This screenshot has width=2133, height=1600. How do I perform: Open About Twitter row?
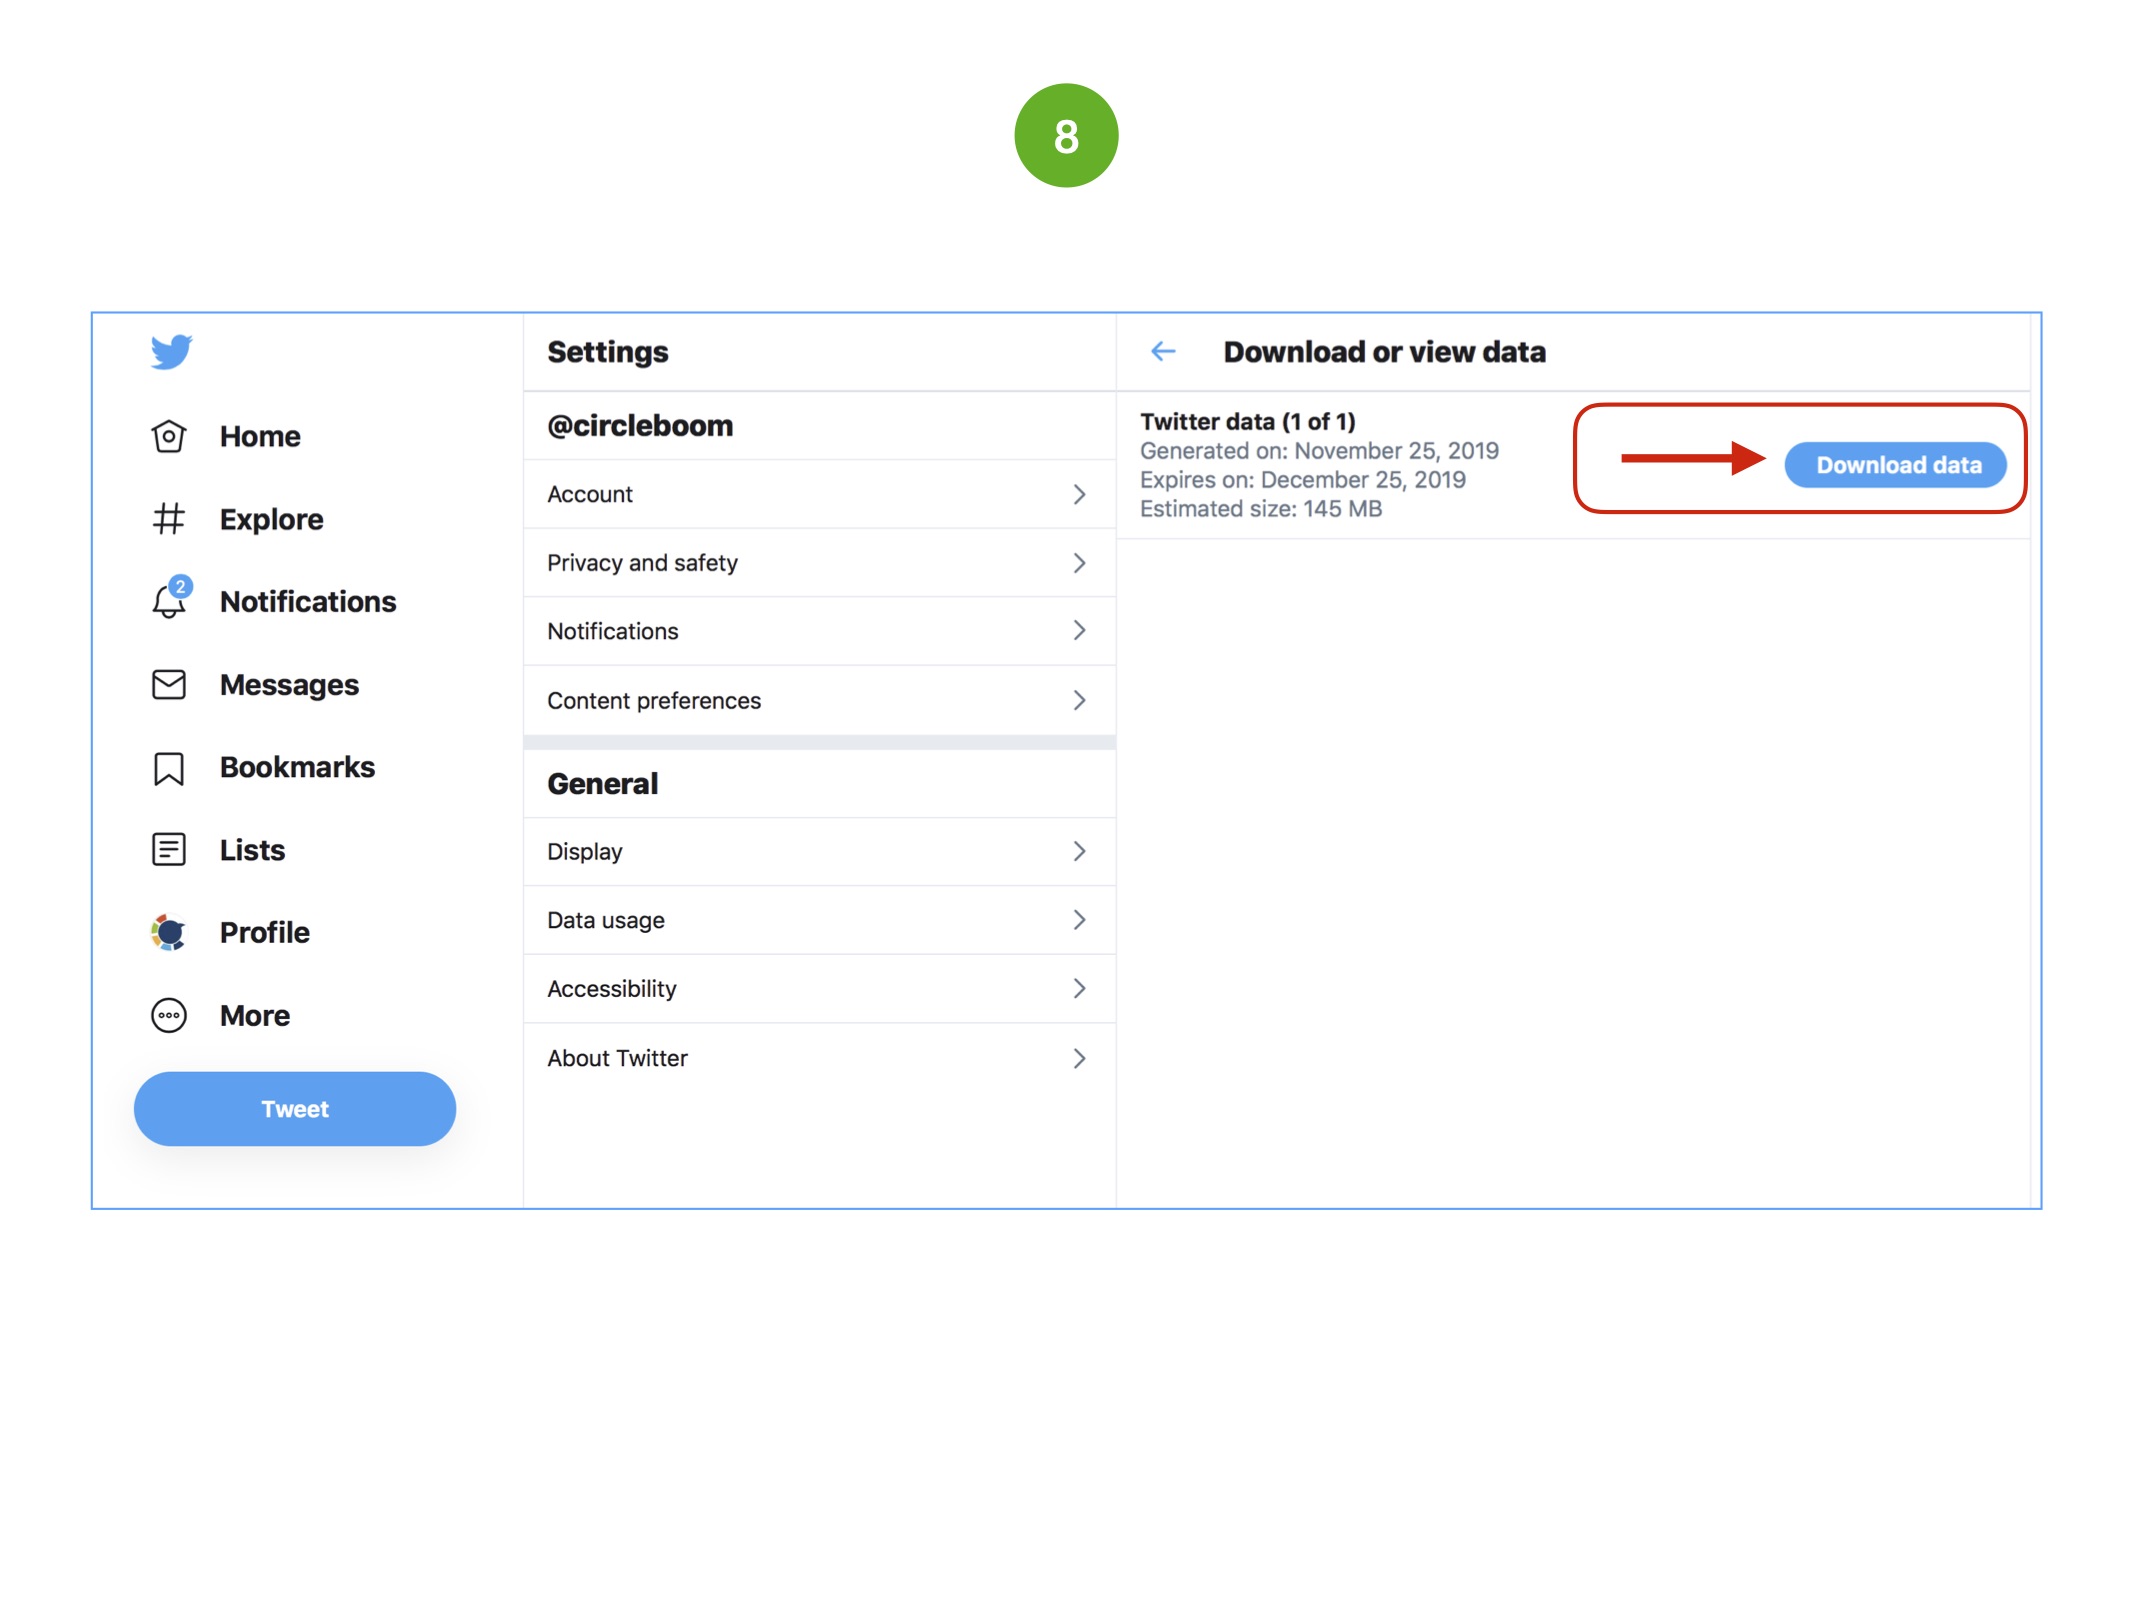tap(819, 1058)
